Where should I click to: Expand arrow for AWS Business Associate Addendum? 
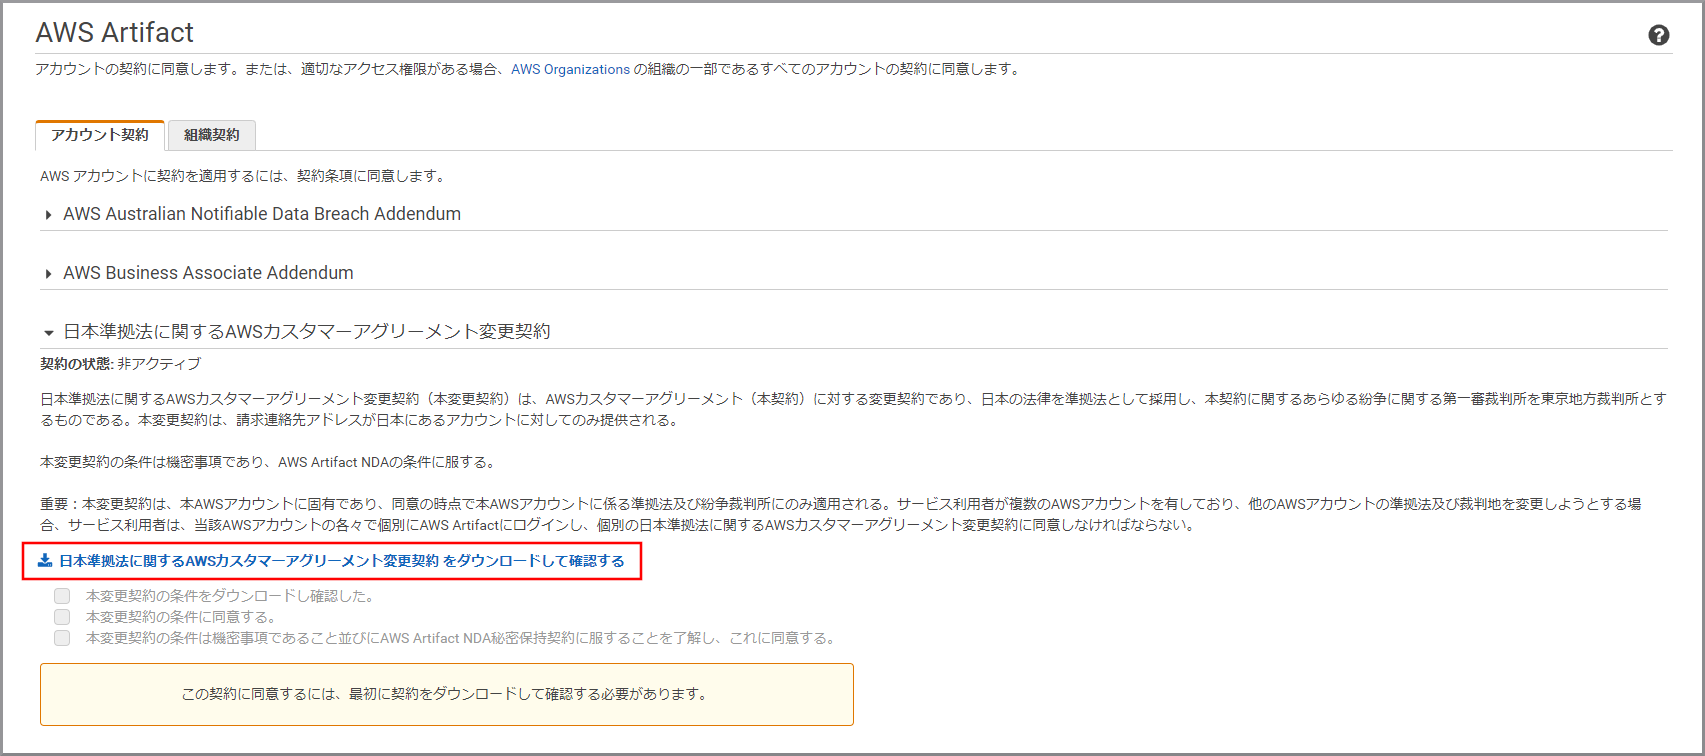point(48,274)
